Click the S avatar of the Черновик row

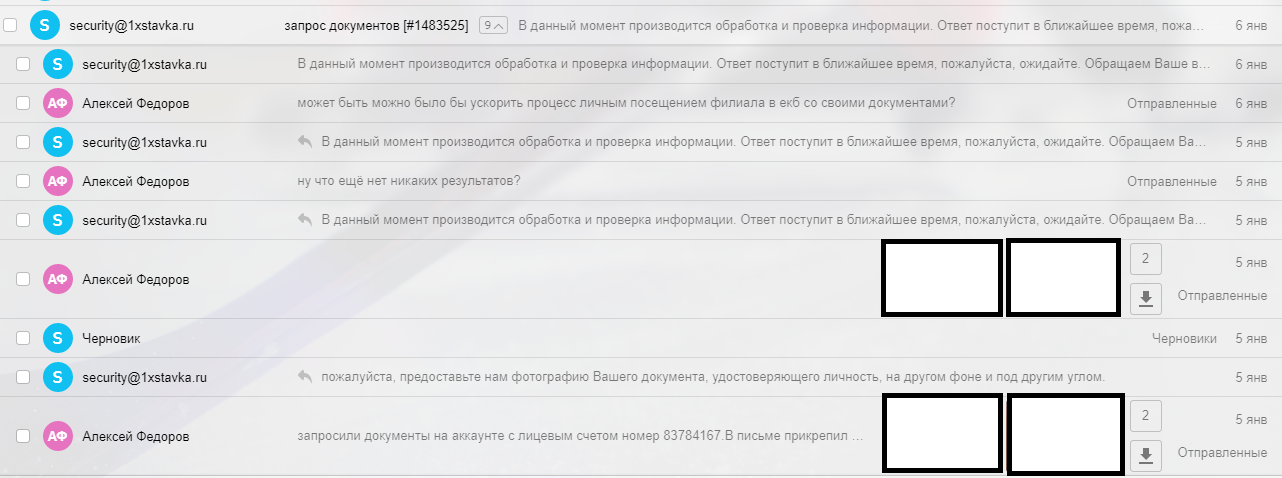(59, 338)
